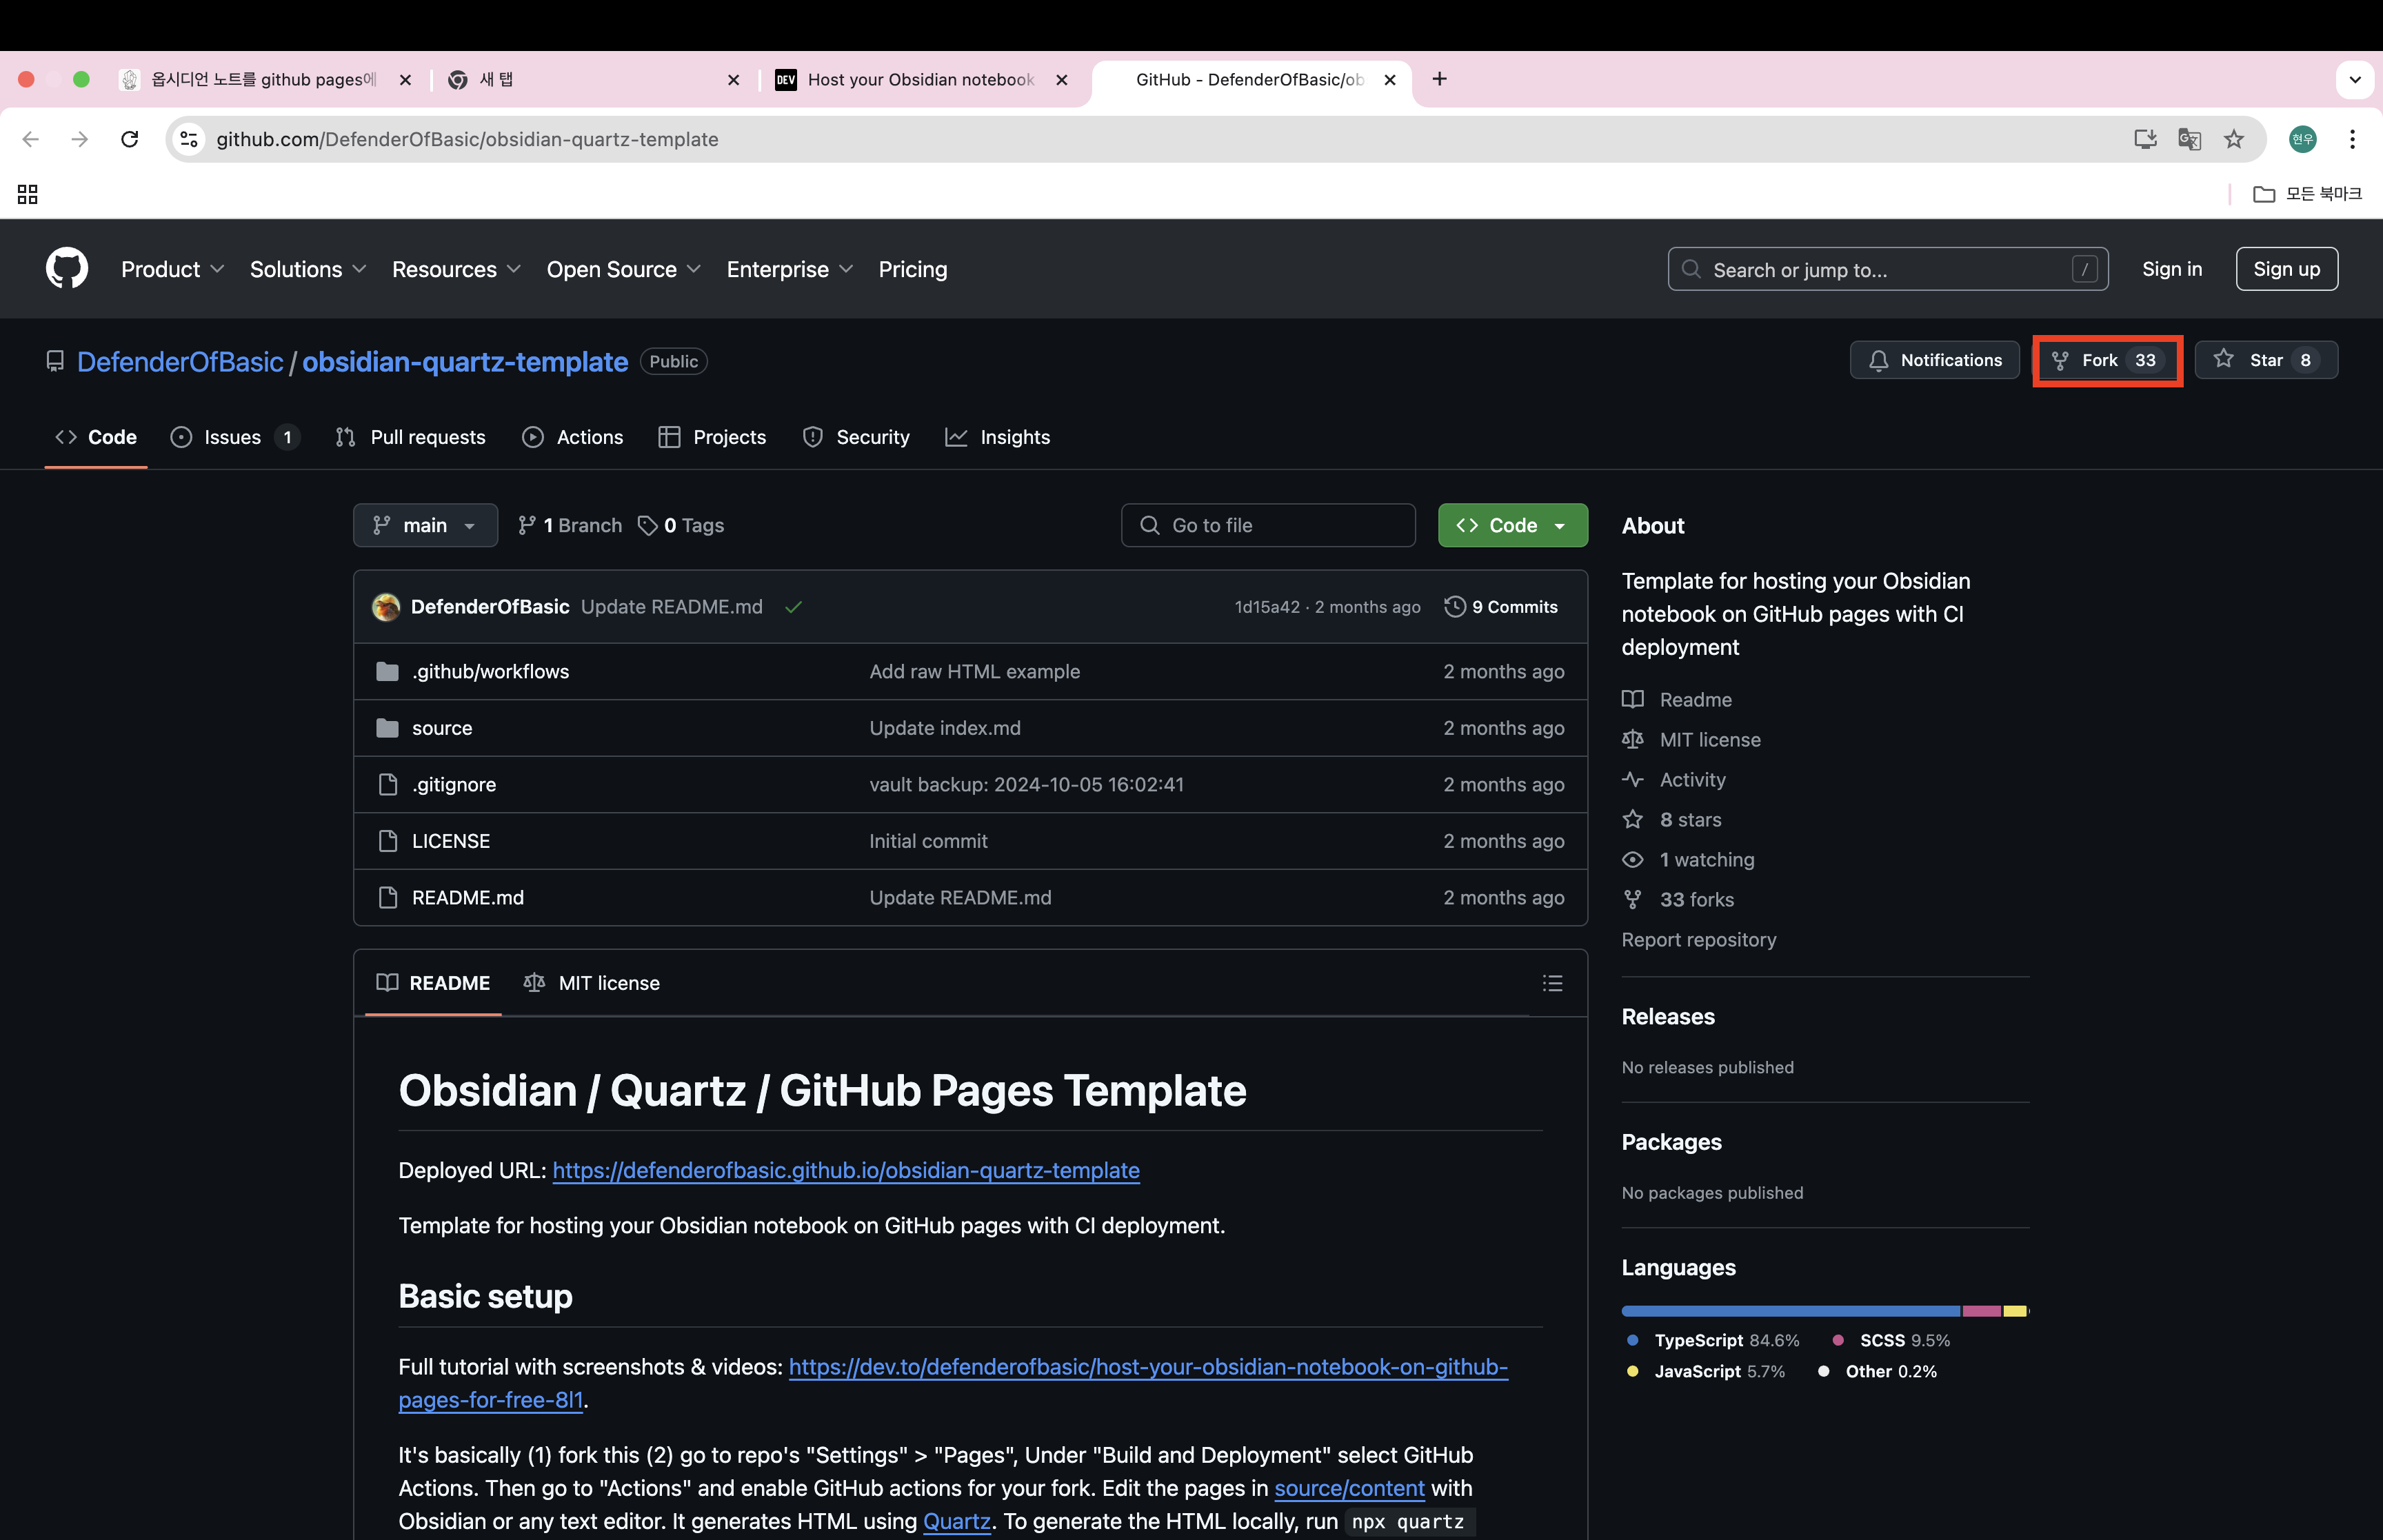Go to the Actions tab

[x=572, y=437]
